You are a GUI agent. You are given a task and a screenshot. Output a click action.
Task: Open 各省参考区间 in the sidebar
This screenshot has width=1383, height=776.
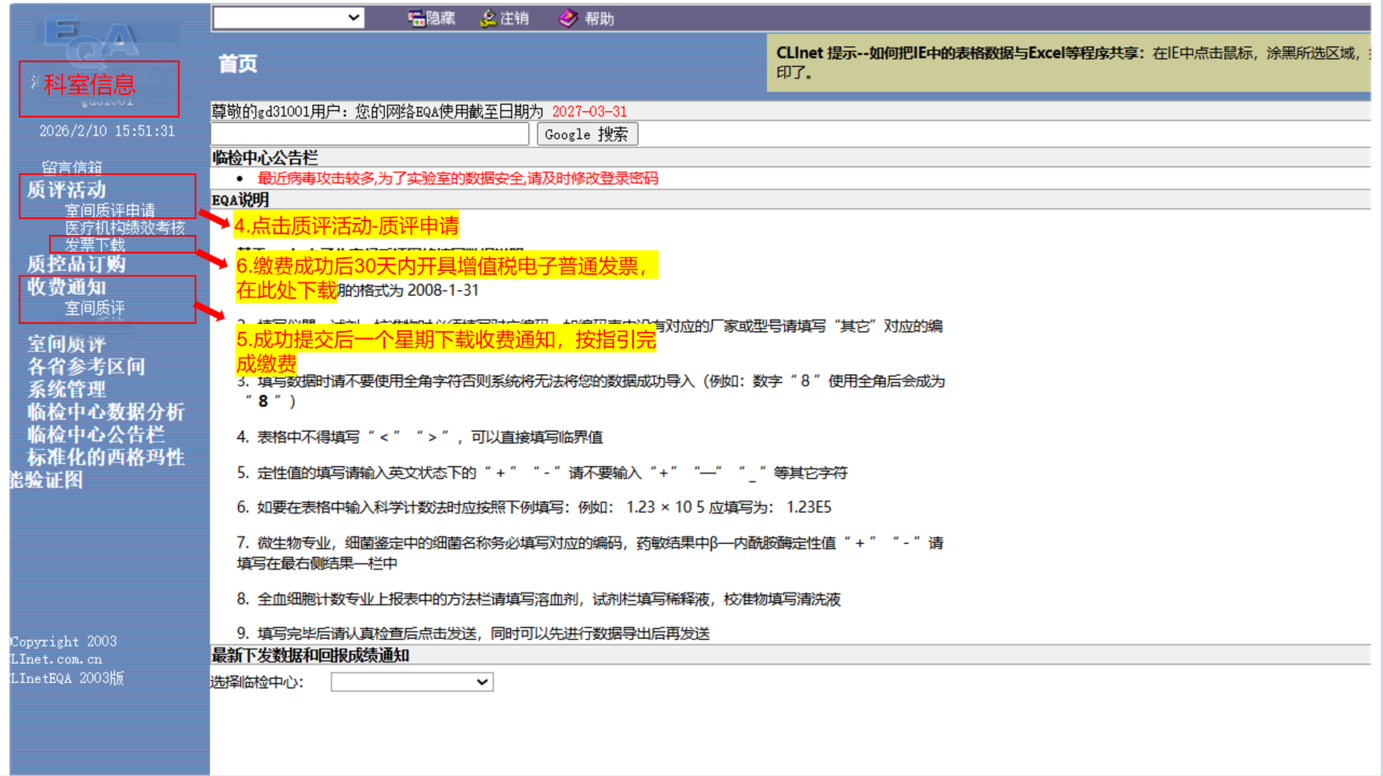click(86, 367)
